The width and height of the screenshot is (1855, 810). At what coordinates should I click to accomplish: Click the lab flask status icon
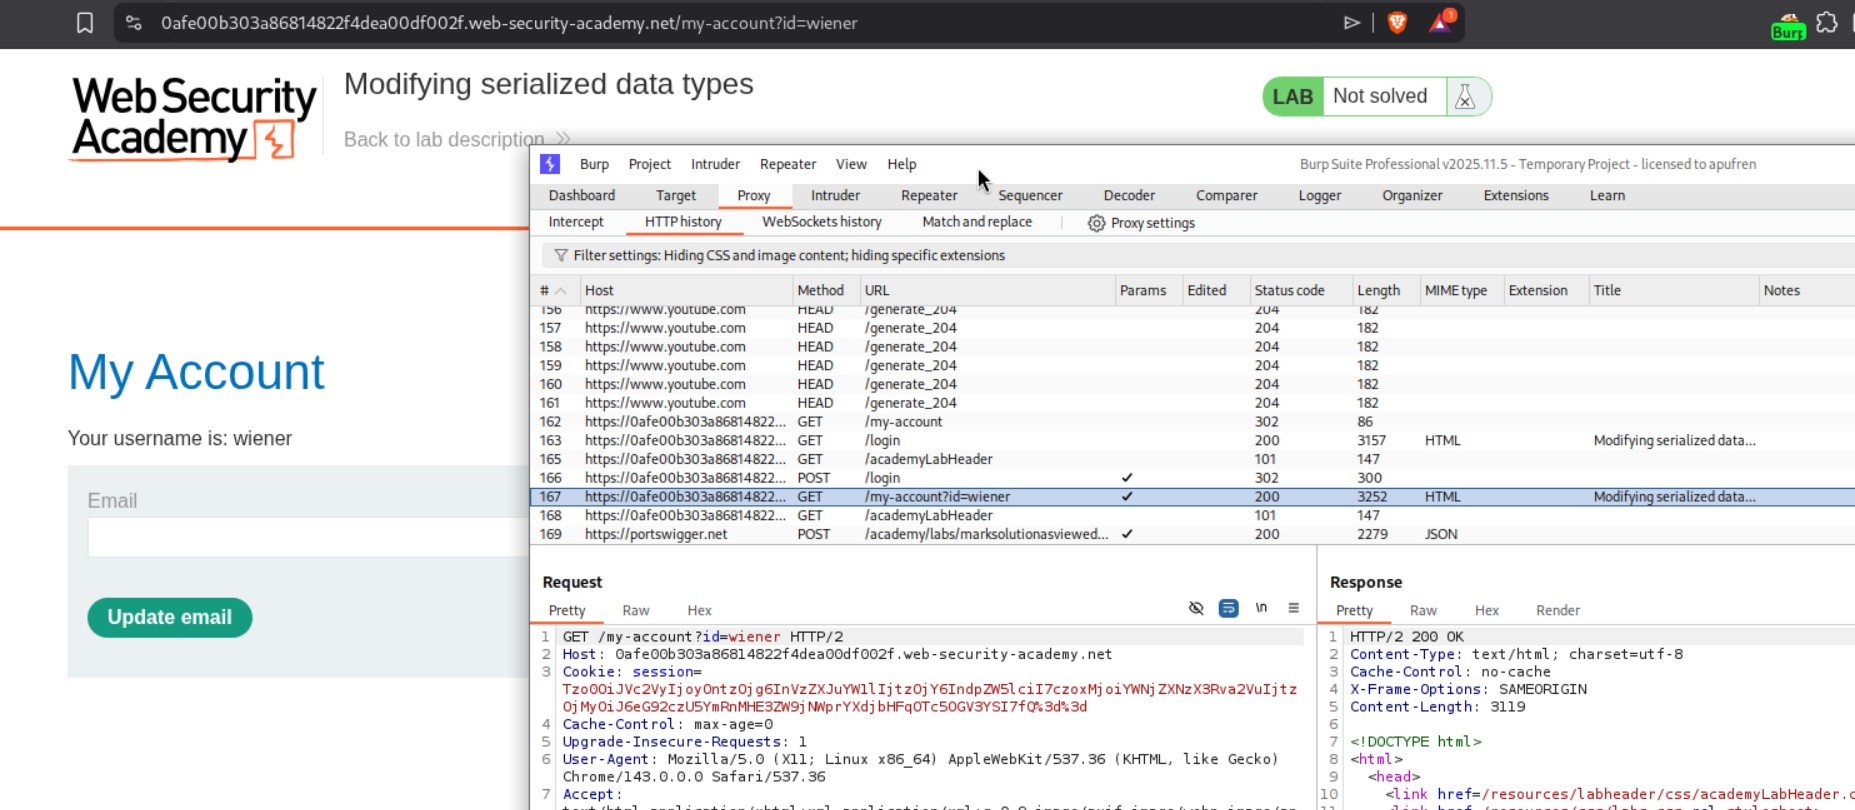tap(1465, 97)
